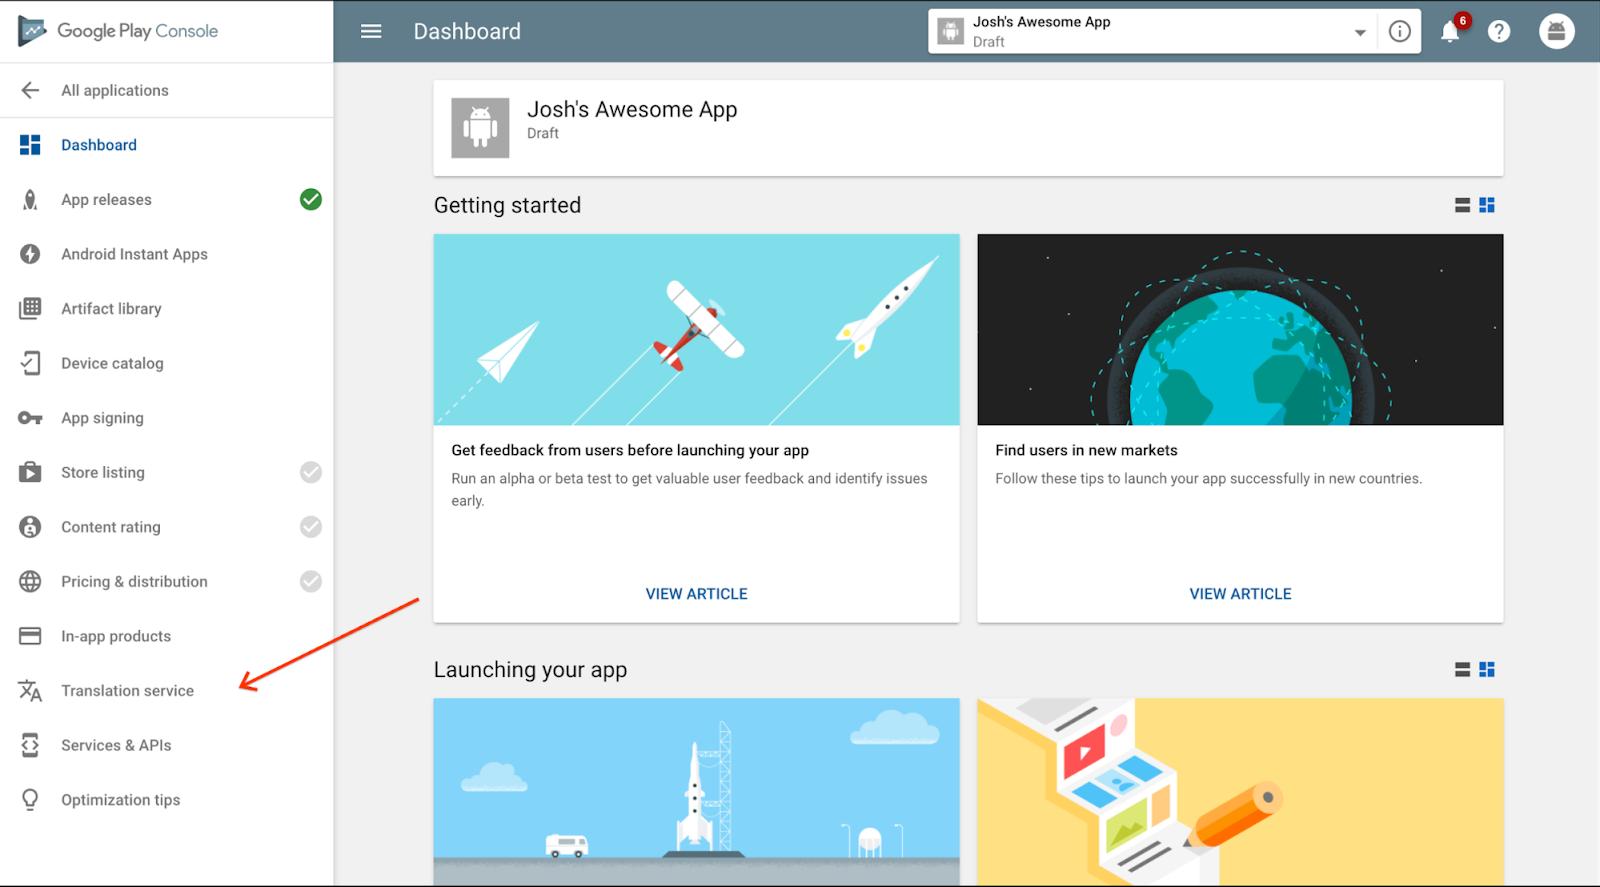
Task: Toggle the hamburger menu in top bar
Action: click(371, 31)
